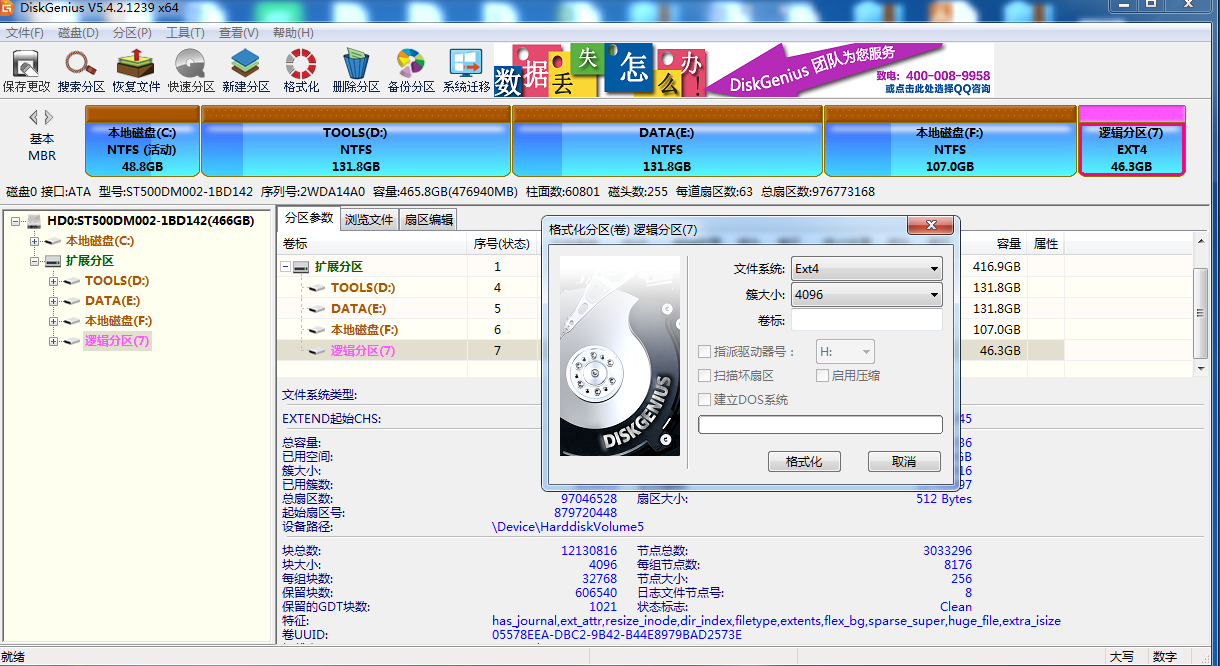The image size is (1220, 666).
Task: Select the 逻辑分区(7) EXT4 block in disk map
Action: point(1131,141)
